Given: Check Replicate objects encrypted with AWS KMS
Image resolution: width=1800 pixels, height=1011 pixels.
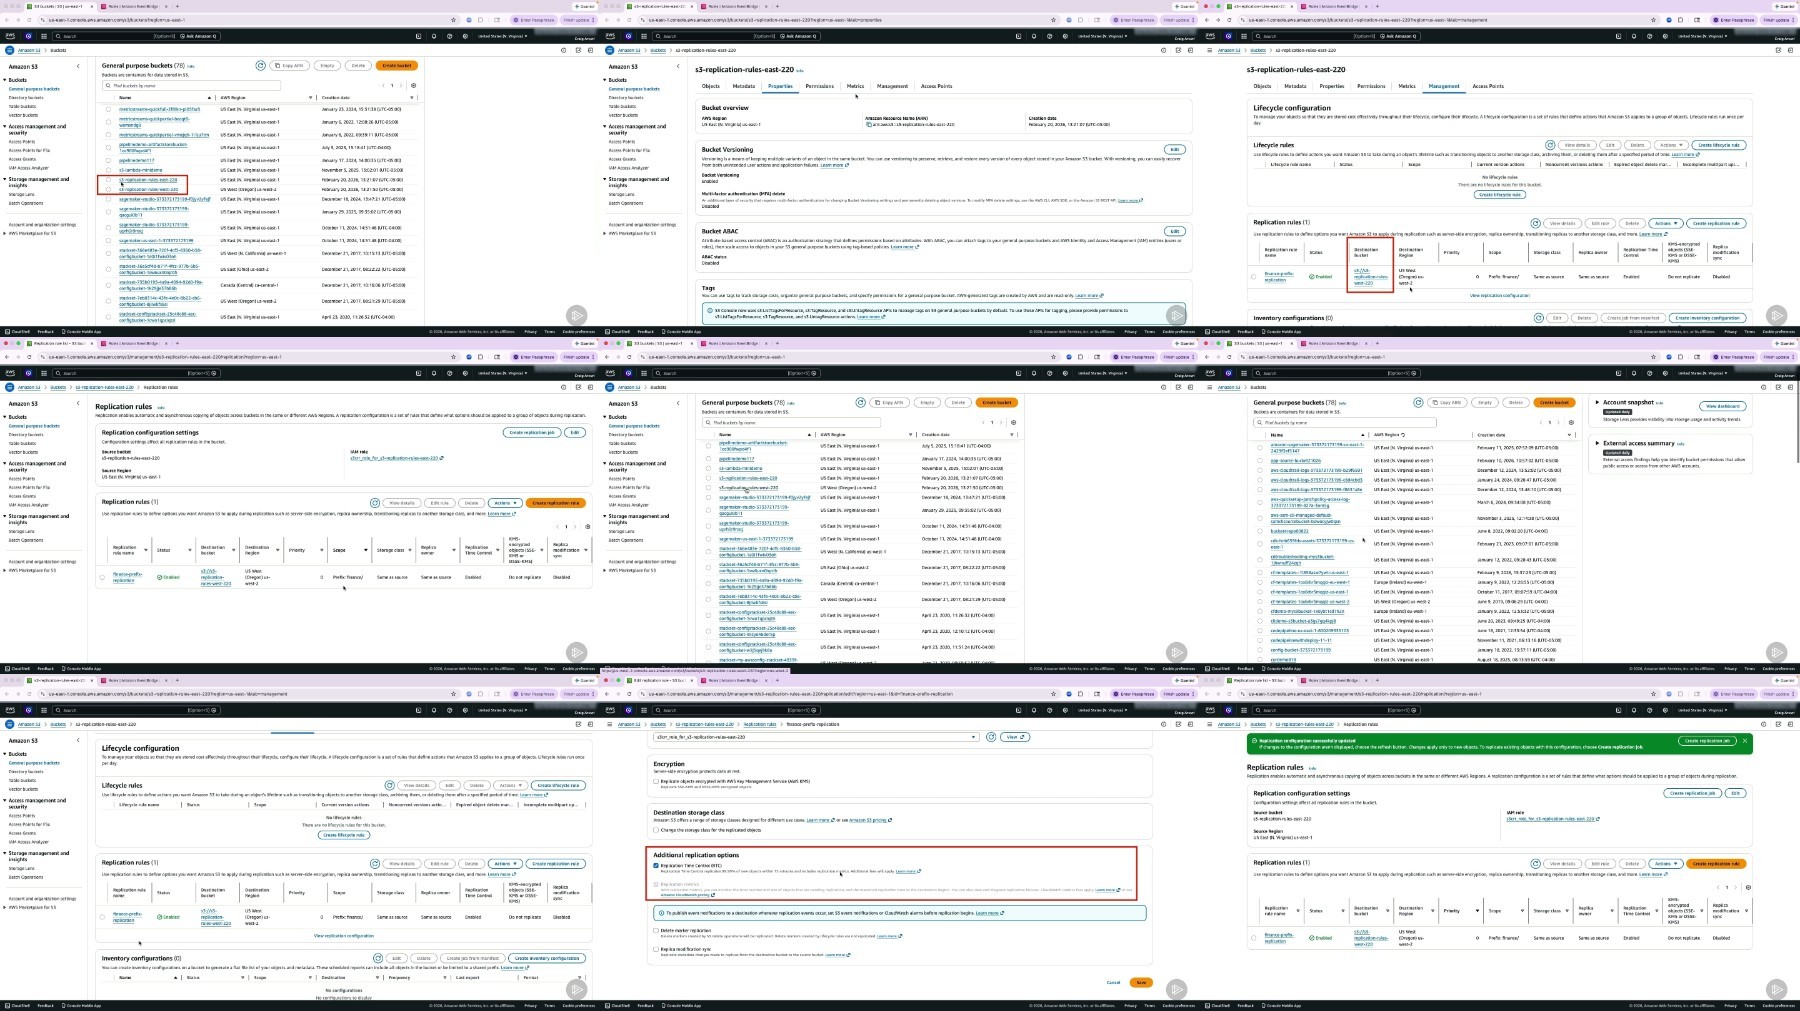Looking at the screenshot, I should (x=656, y=782).
